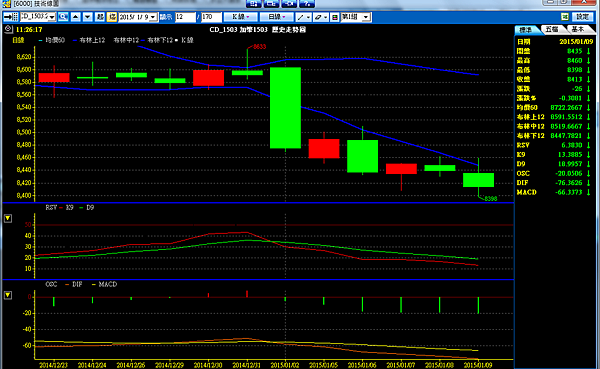Click the color grid icon beside eraser
Image resolution: width=600 pixels, height=369 pixels.
point(334,17)
